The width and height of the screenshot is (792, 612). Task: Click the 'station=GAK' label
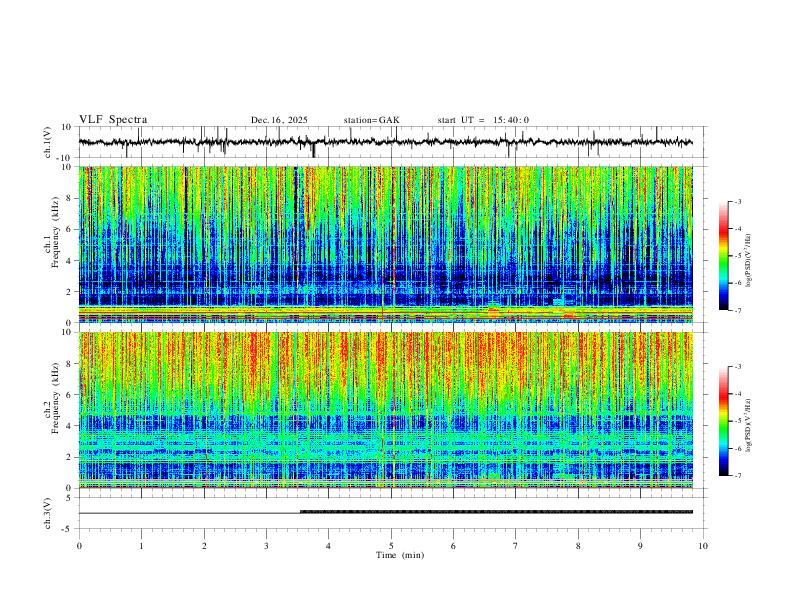371,120
